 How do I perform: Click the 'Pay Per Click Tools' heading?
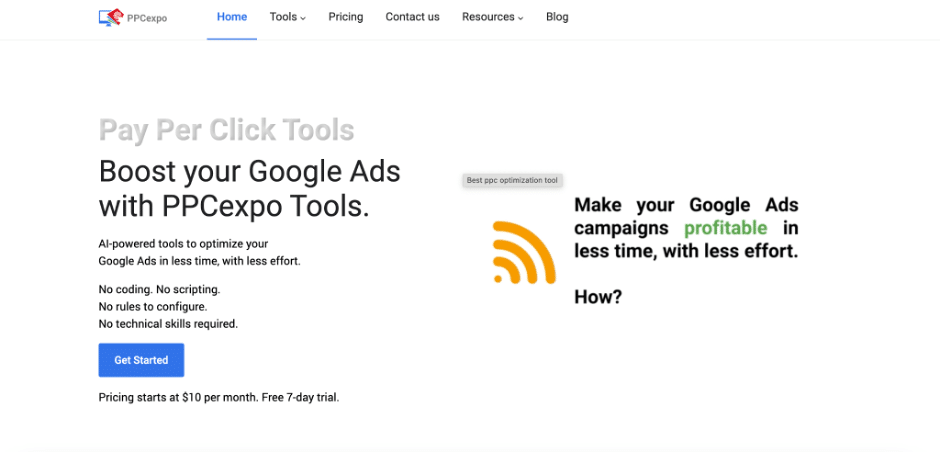point(226,130)
